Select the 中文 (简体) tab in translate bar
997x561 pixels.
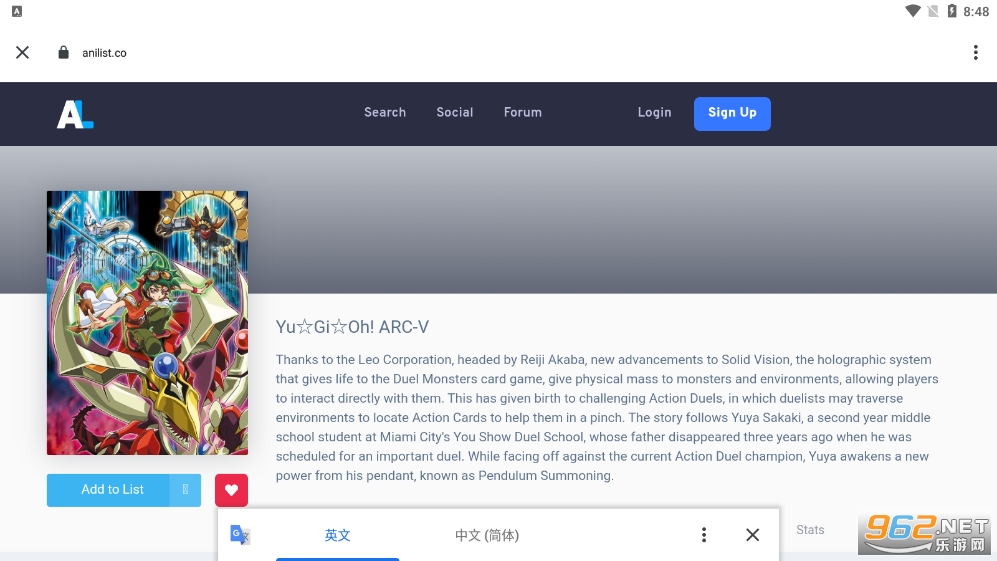(487, 536)
